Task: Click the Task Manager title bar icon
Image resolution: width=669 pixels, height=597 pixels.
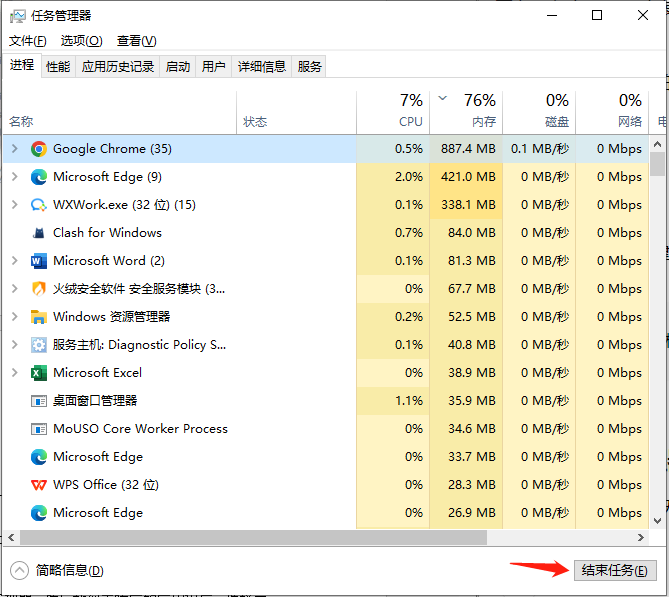Action: click(x=17, y=16)
